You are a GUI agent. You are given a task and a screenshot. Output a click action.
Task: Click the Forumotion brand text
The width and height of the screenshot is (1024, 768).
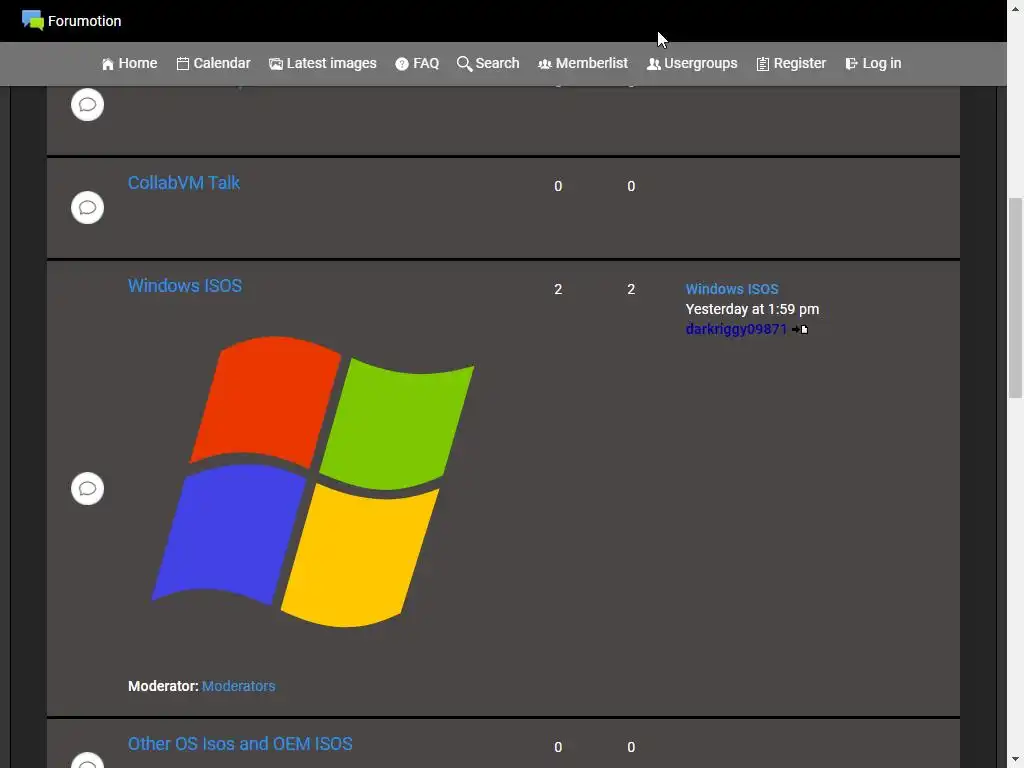(85, 21)
